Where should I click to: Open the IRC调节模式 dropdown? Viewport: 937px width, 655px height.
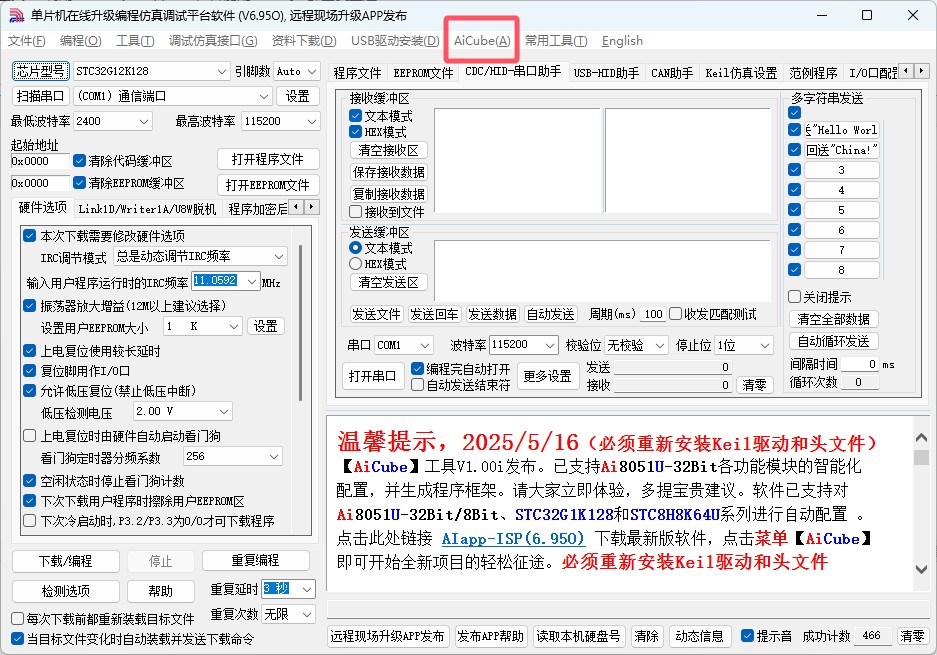coord(200,256)
